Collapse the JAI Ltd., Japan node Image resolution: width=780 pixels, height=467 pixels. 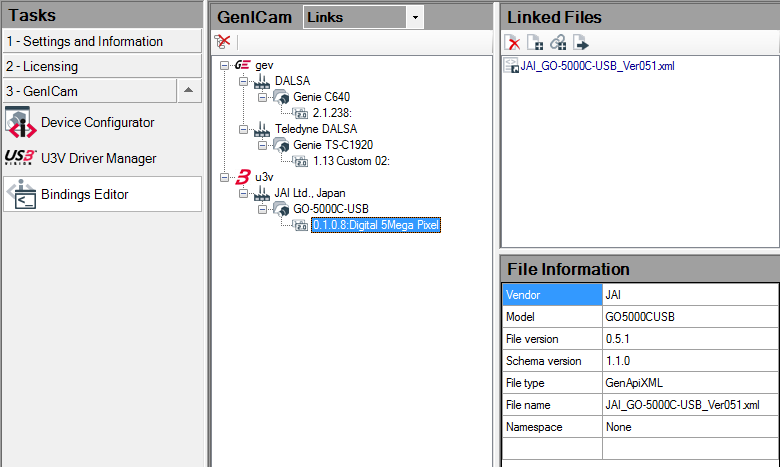[243, 193]
